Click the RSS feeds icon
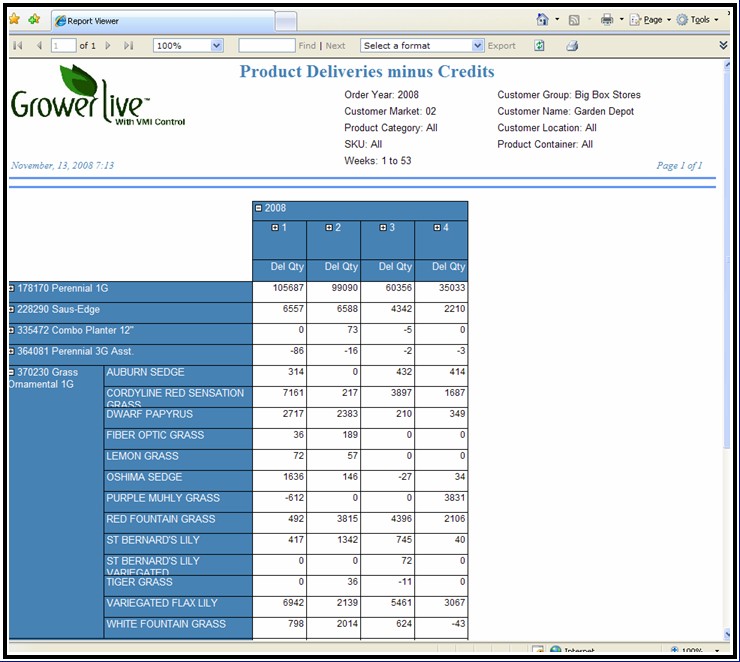The height and width of the screenshot is (662, 740). click(574, 19)
